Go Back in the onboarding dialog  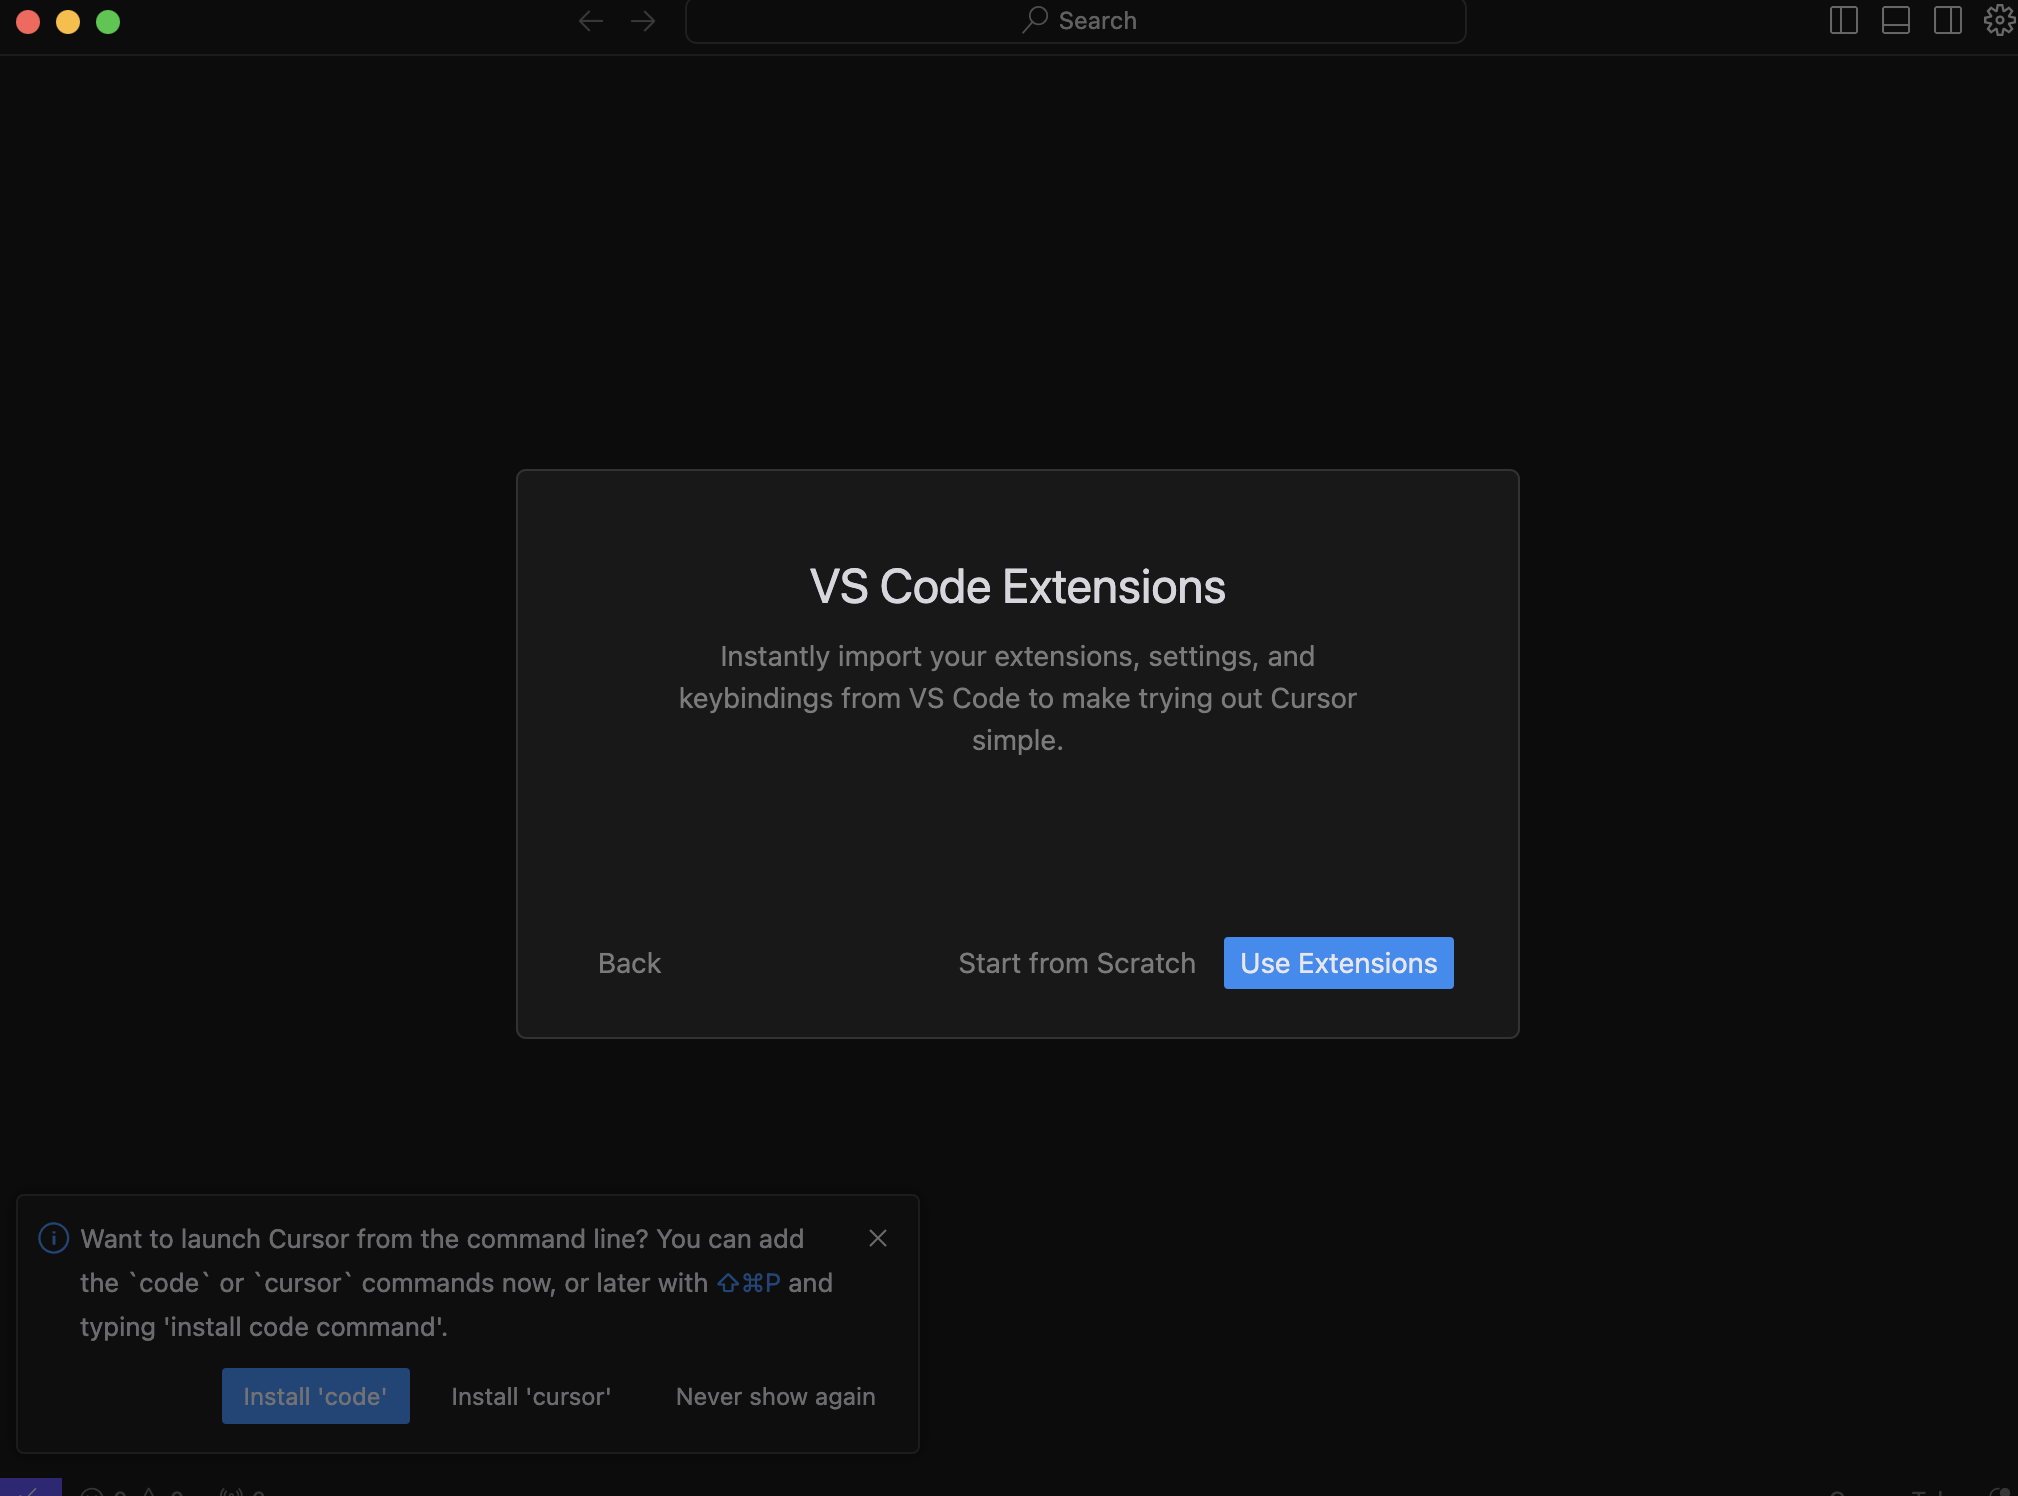[x=629, y=963]
